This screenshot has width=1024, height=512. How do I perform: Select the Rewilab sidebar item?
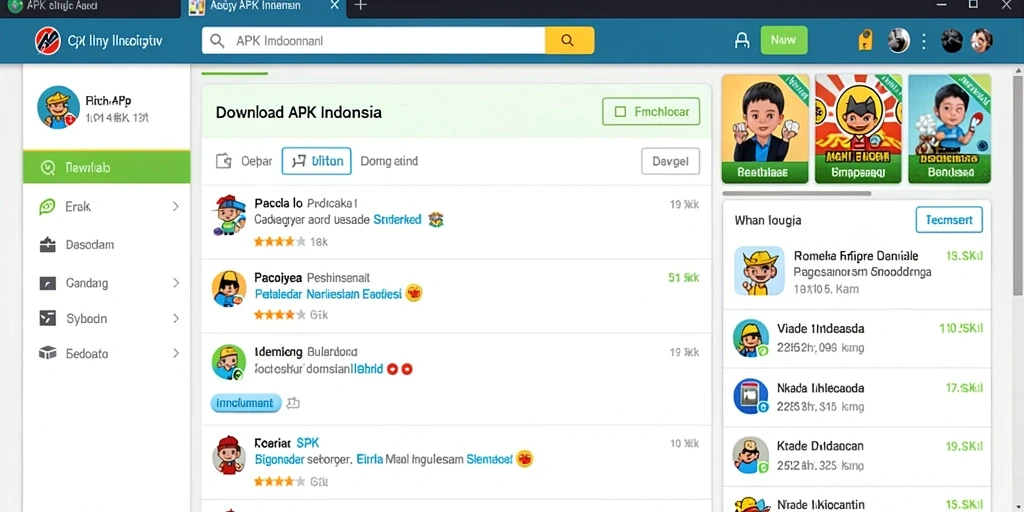click(x=106, y=168)
